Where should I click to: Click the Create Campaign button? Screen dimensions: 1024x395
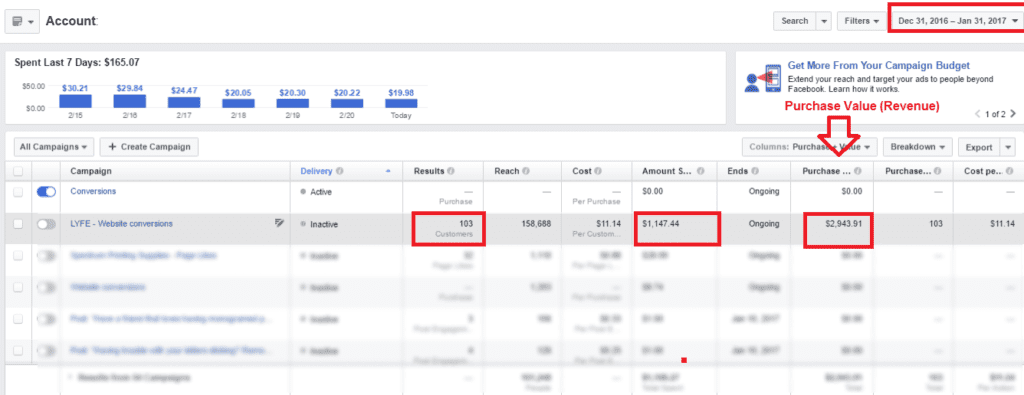click(x=149, y=147)
